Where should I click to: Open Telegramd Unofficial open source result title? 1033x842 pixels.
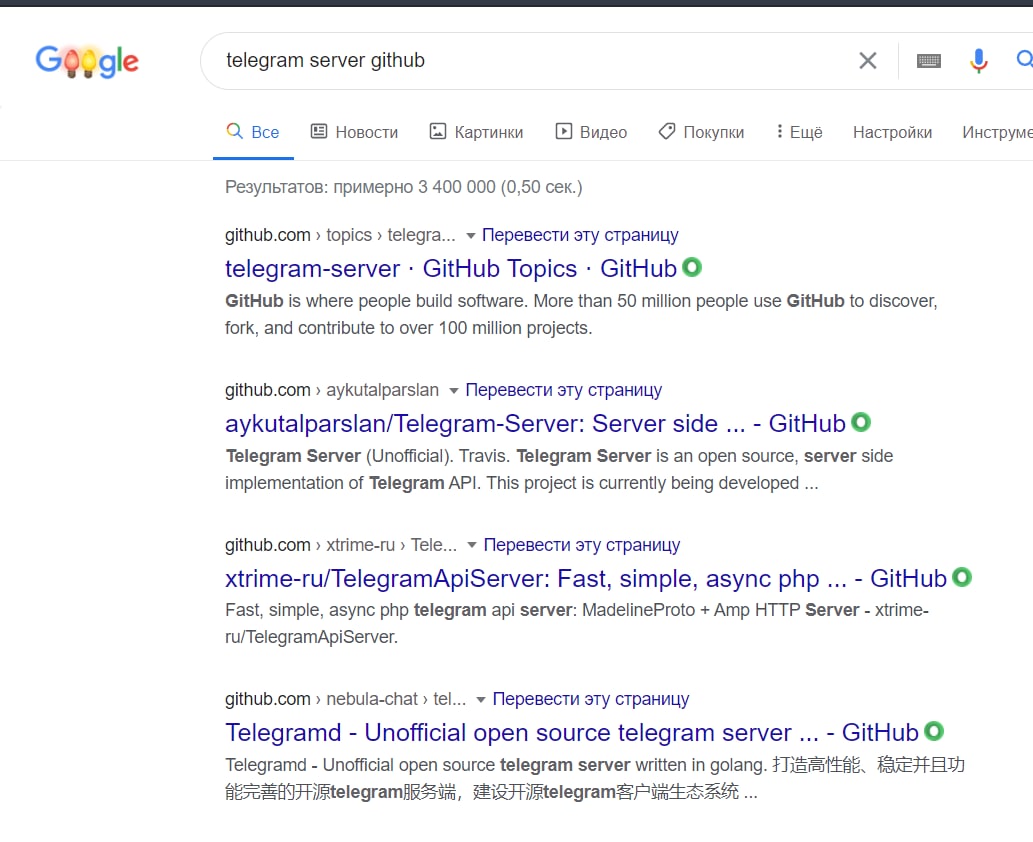click(x=572, y=733)
